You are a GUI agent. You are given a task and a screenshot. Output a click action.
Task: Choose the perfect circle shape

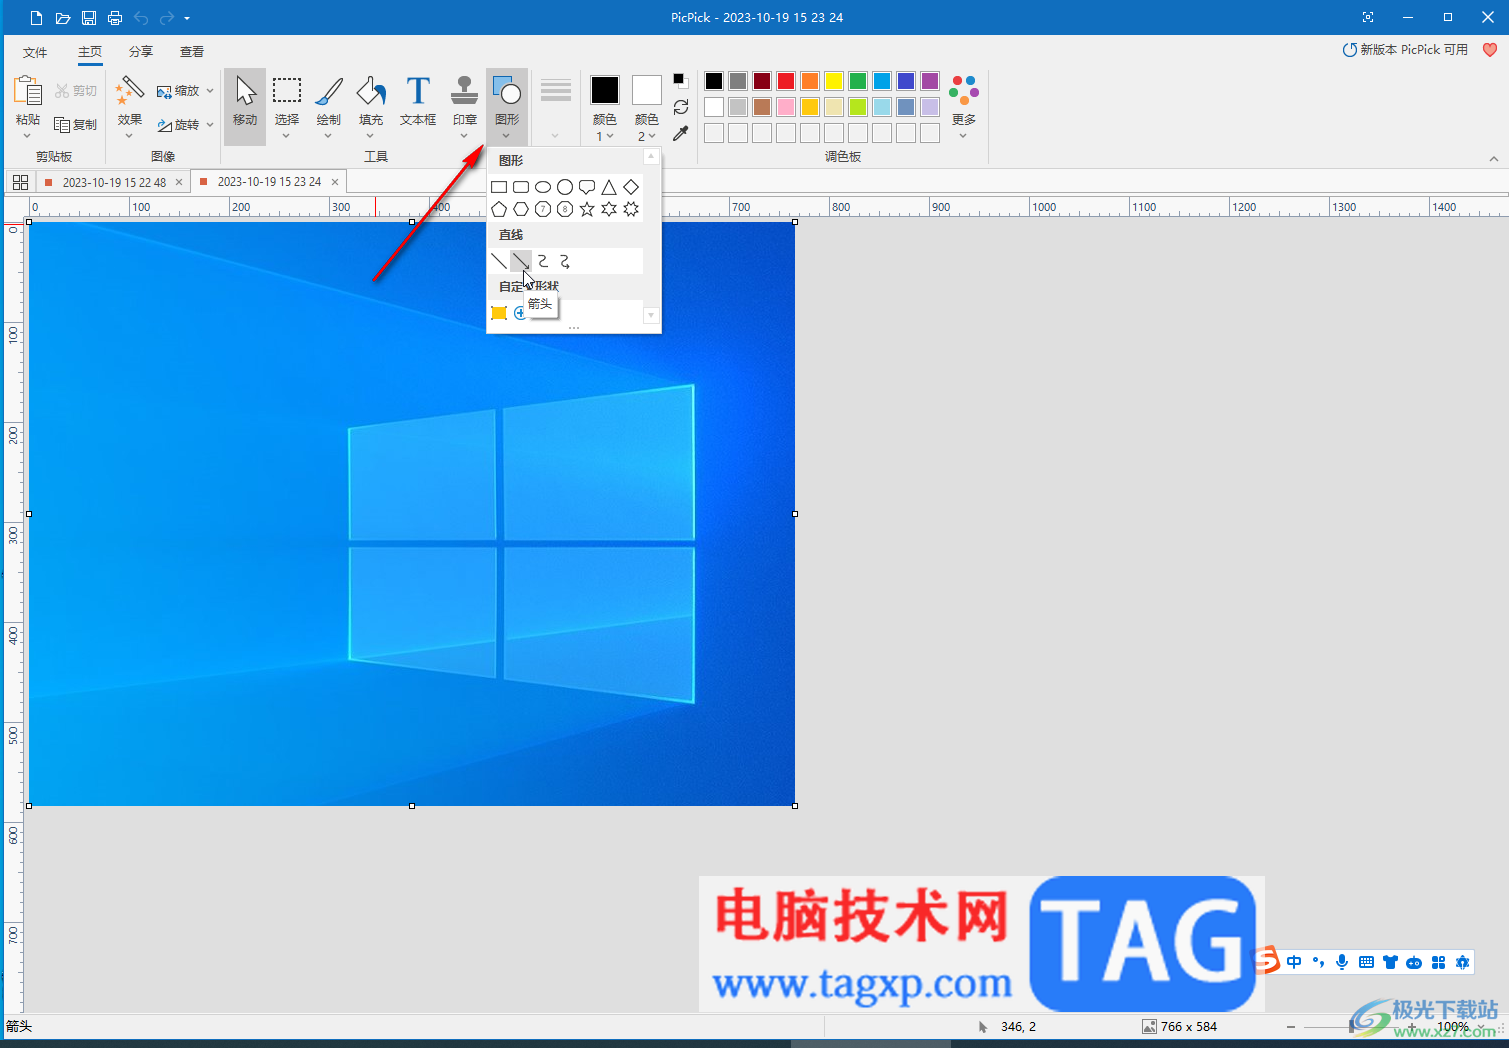pyautogui.click(x=565, y=187)
